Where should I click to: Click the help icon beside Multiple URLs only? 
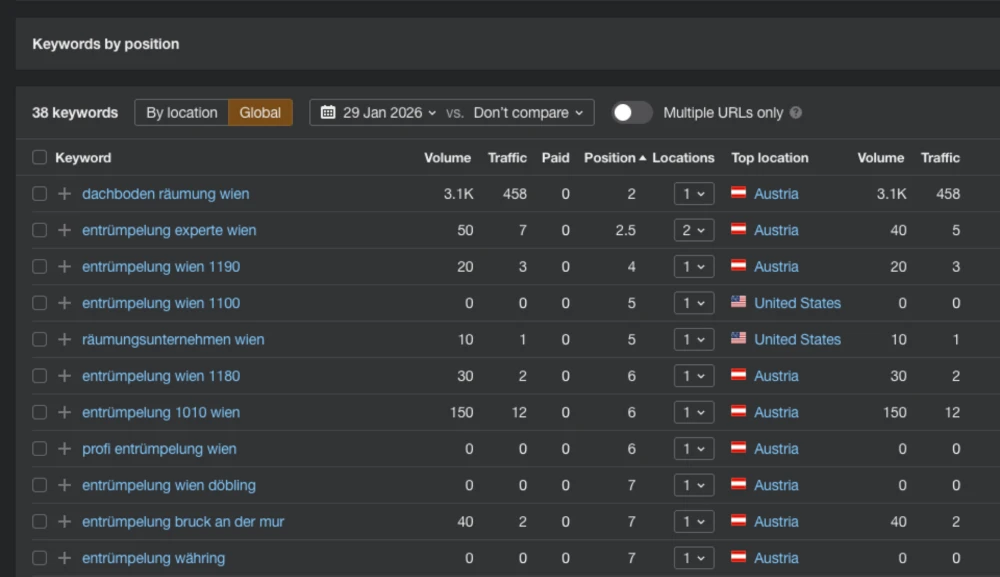click(796, 113)
